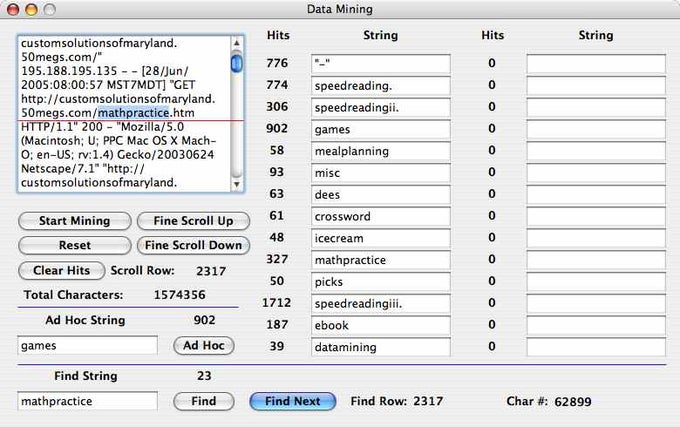The height and width of the screenshot is (427, 680).
Task: Click the log text scrollbar up arrow
Action: click(237, 43)
